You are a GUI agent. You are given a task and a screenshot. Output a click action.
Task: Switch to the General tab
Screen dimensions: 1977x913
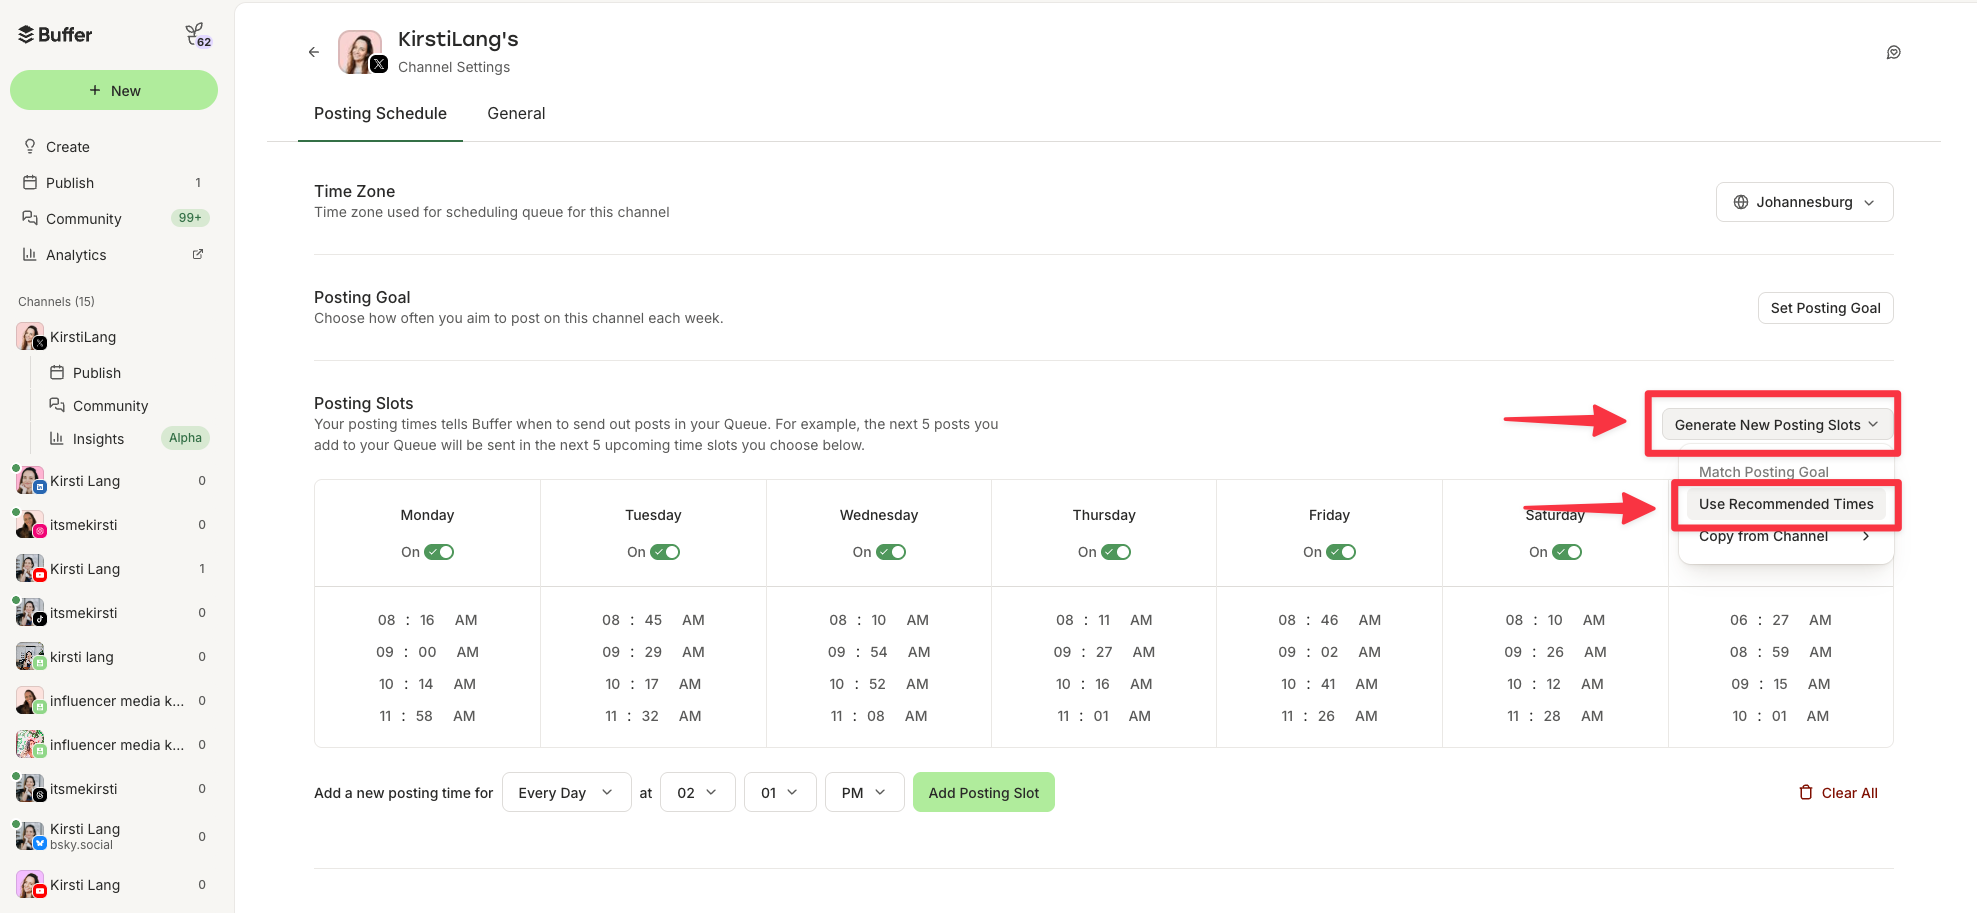click(516, 113)
